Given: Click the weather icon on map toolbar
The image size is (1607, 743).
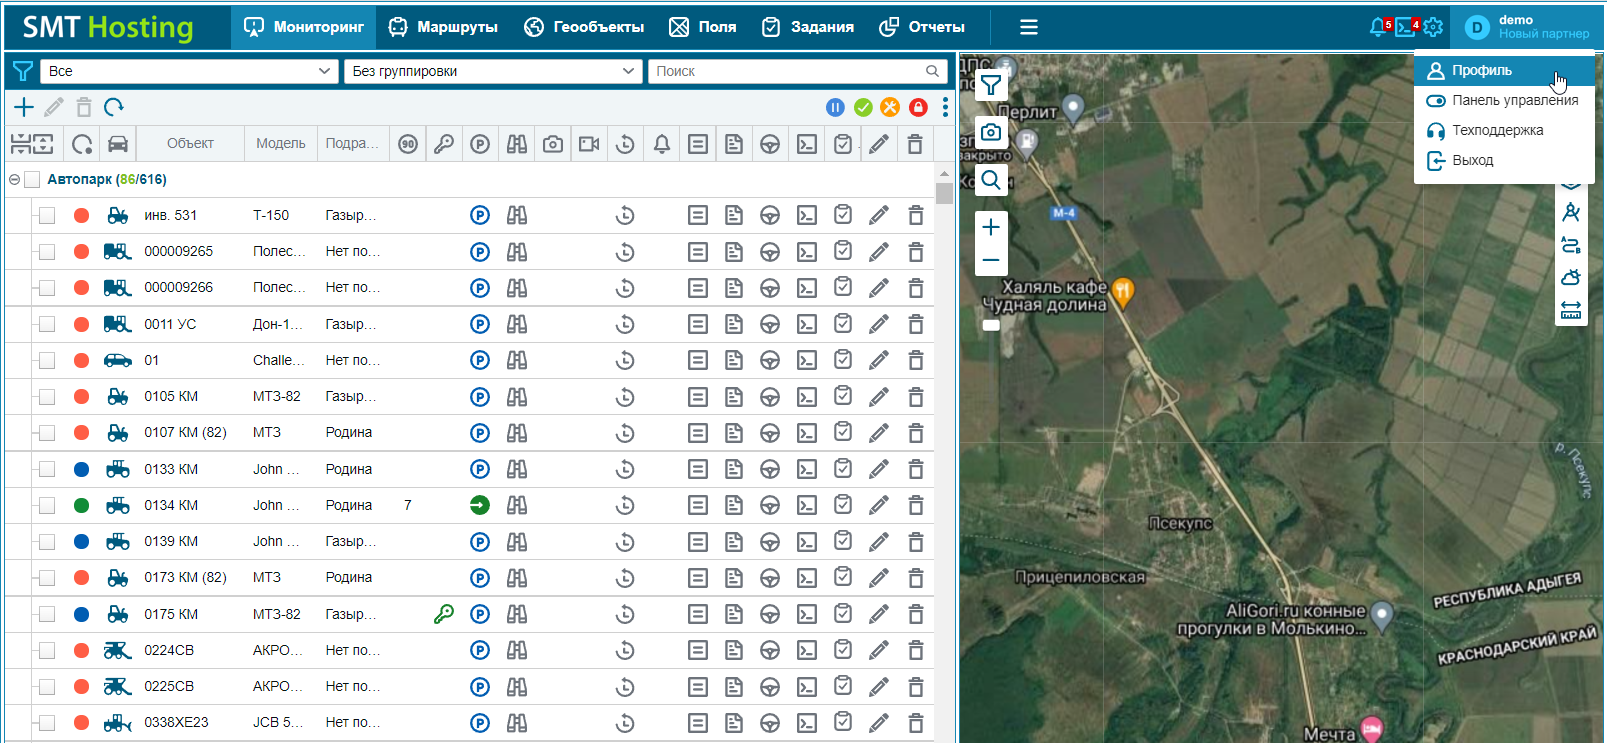Looking at the screenshot, I should coord(1571,277).
